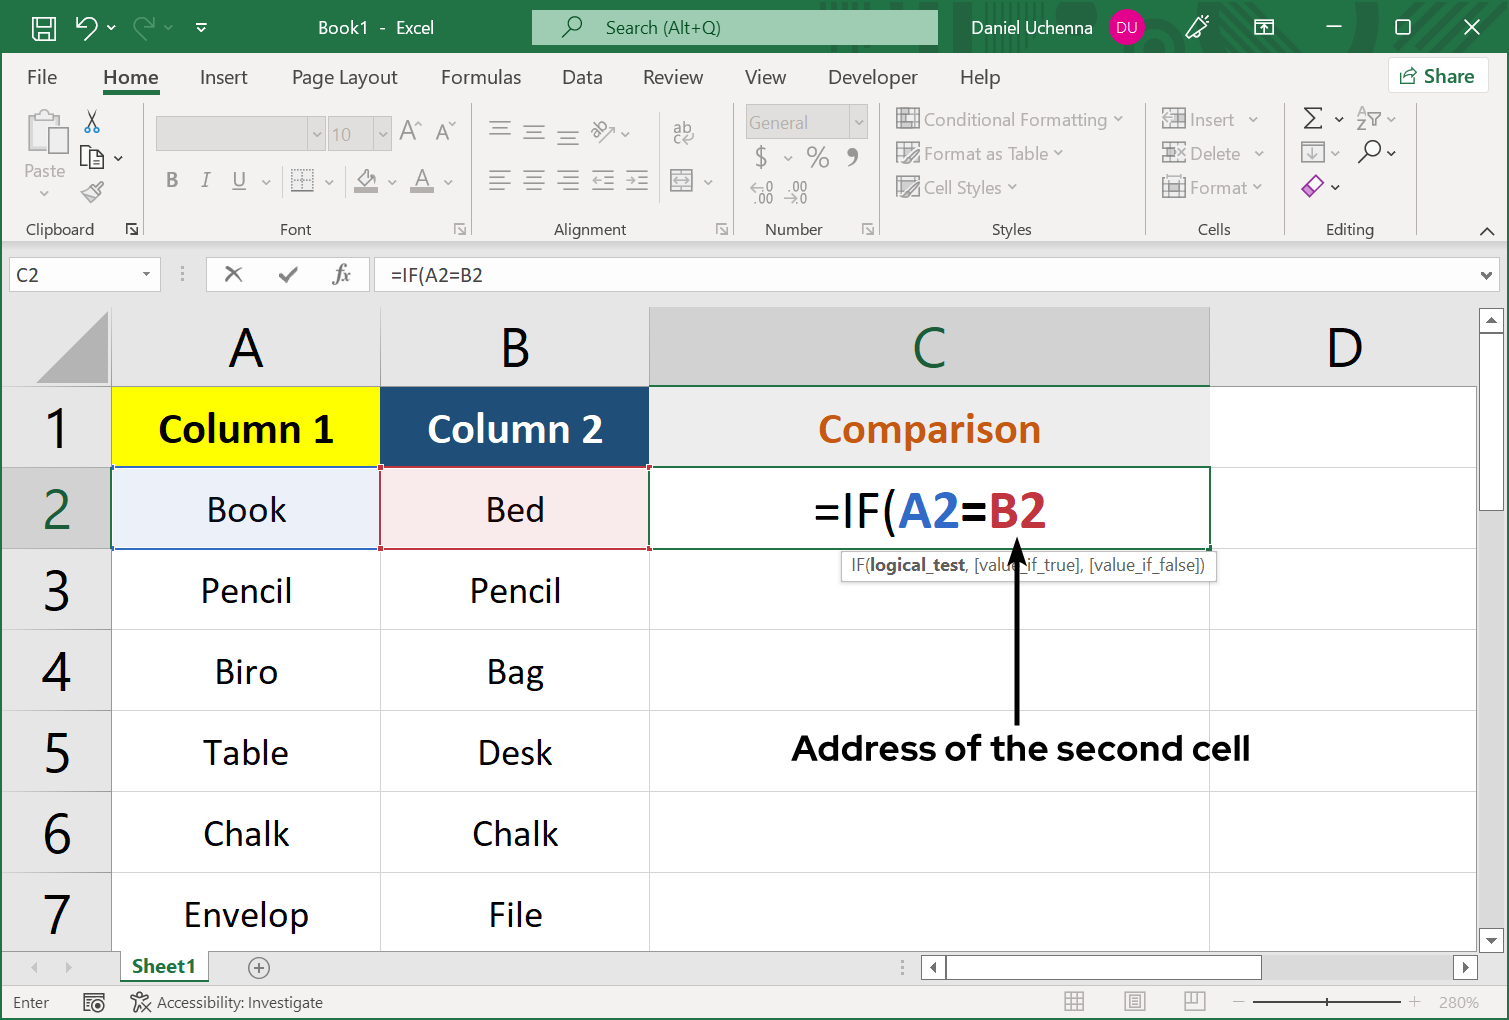Image resolution: width=1509 pixels, height=1020 pixels.
Task: Open Conditional Formatting options
Action: pos(1010,119)
